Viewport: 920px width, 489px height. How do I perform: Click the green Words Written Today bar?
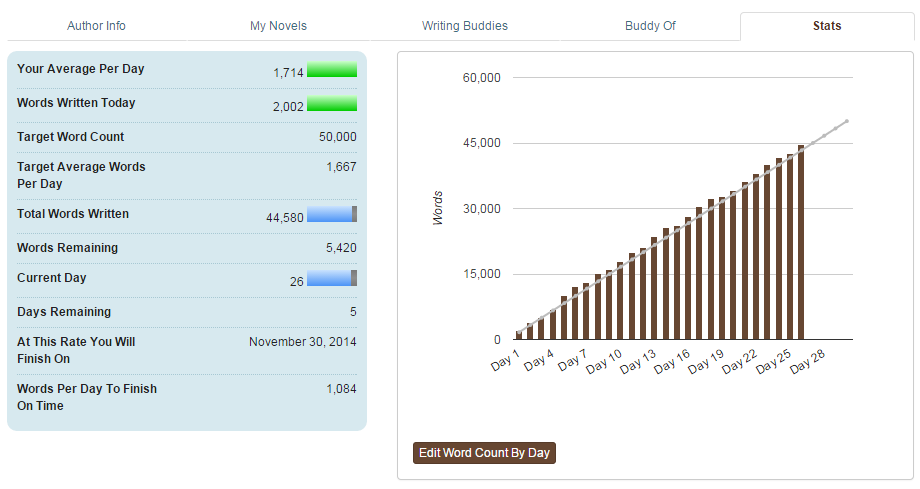(x=332, y=104)
